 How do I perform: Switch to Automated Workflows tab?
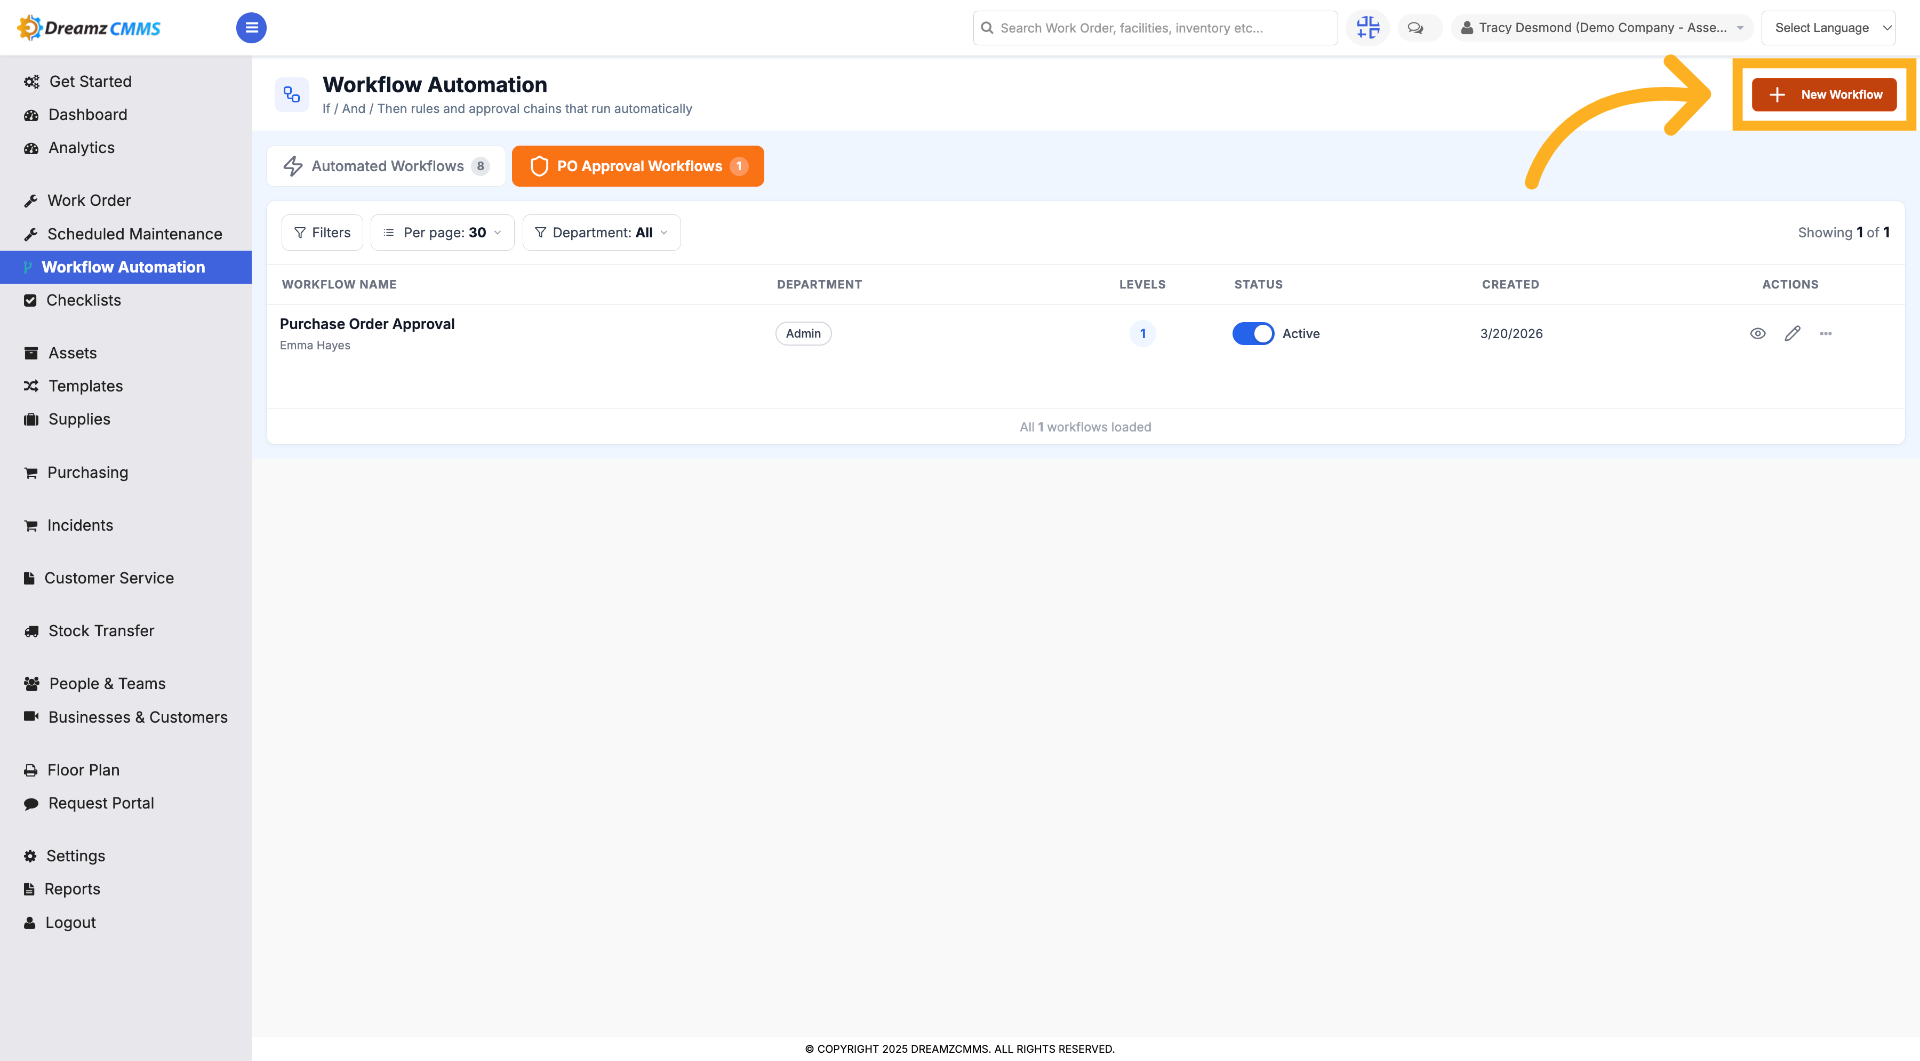pyautogui.click(x=386, y=166)
